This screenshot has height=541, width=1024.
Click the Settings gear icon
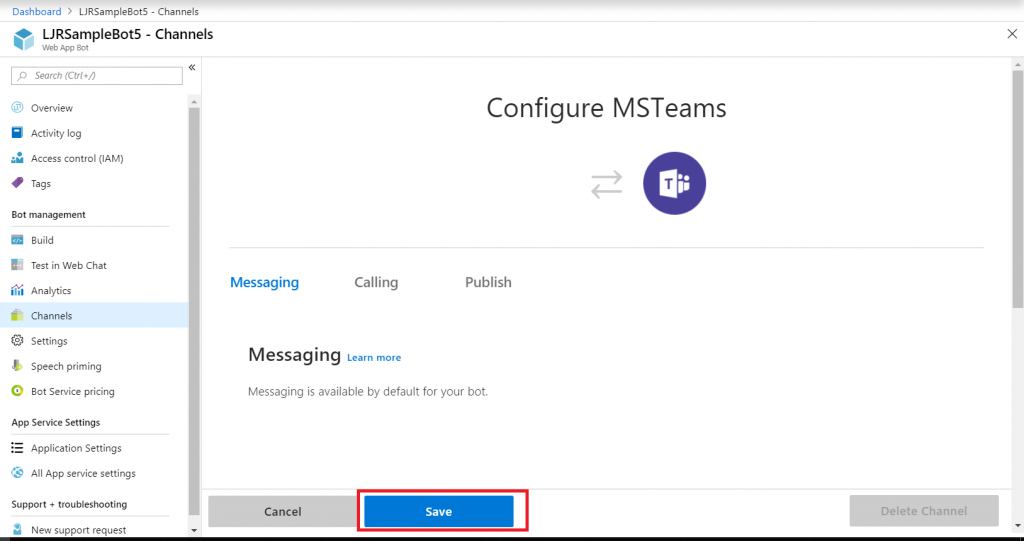18,341
